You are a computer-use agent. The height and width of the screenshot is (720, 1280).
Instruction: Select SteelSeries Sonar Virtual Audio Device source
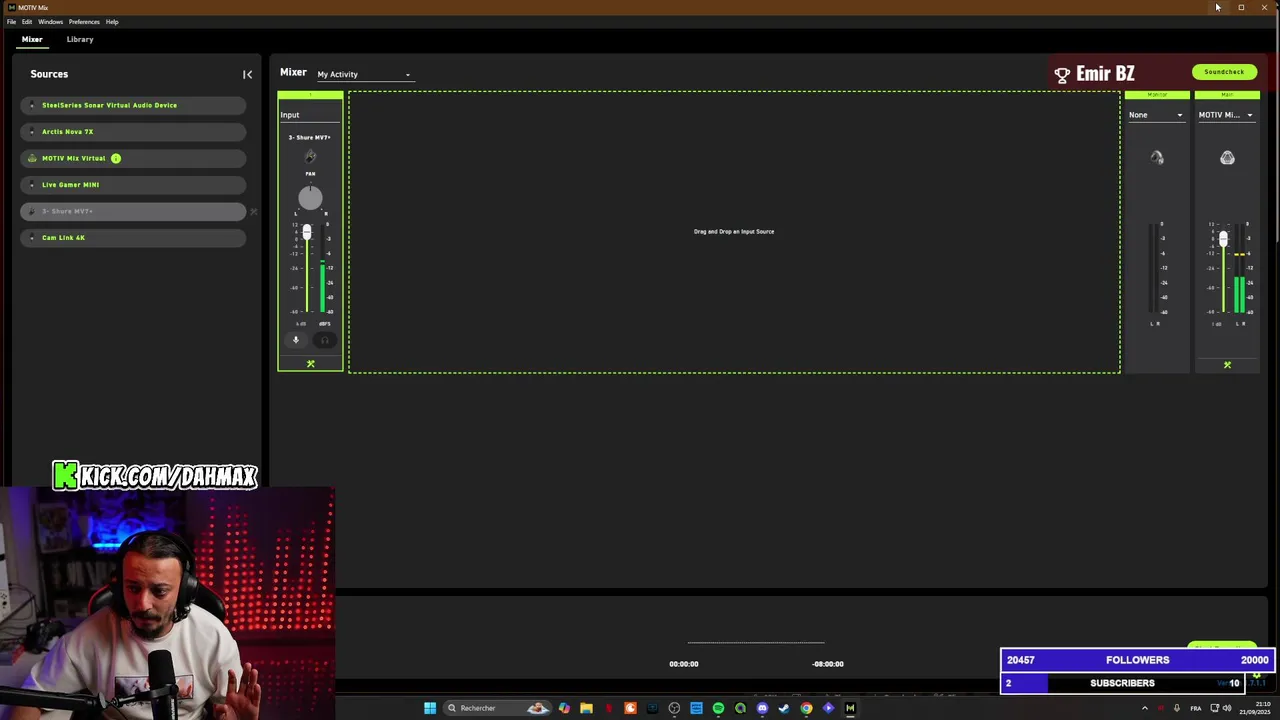[133, 105]
